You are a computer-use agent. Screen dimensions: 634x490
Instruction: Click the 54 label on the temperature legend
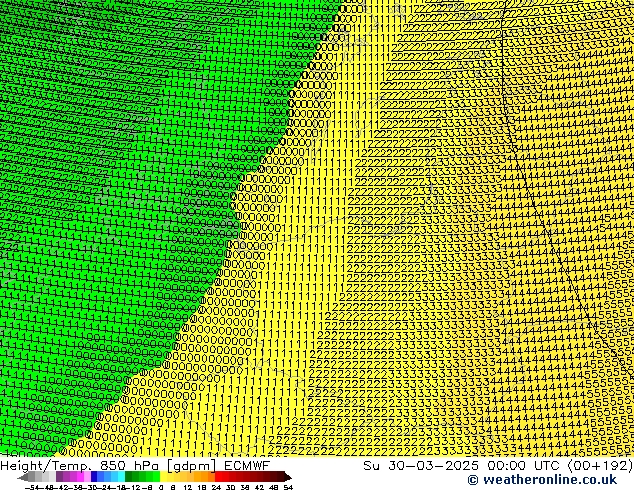pos(288,487)
